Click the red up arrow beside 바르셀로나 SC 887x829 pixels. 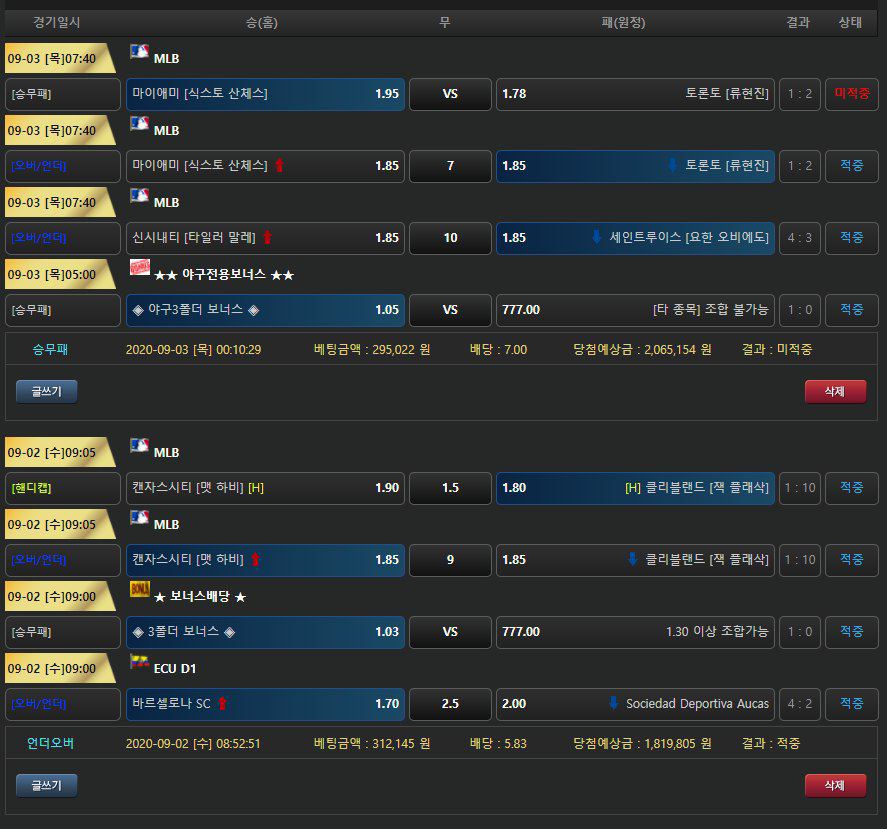[x=222, y=704]
